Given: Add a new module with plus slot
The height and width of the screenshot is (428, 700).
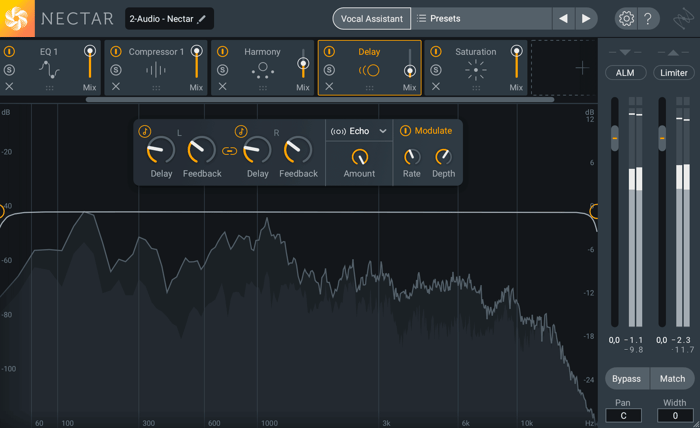Looking at the screenshot, I should point(582,68).
